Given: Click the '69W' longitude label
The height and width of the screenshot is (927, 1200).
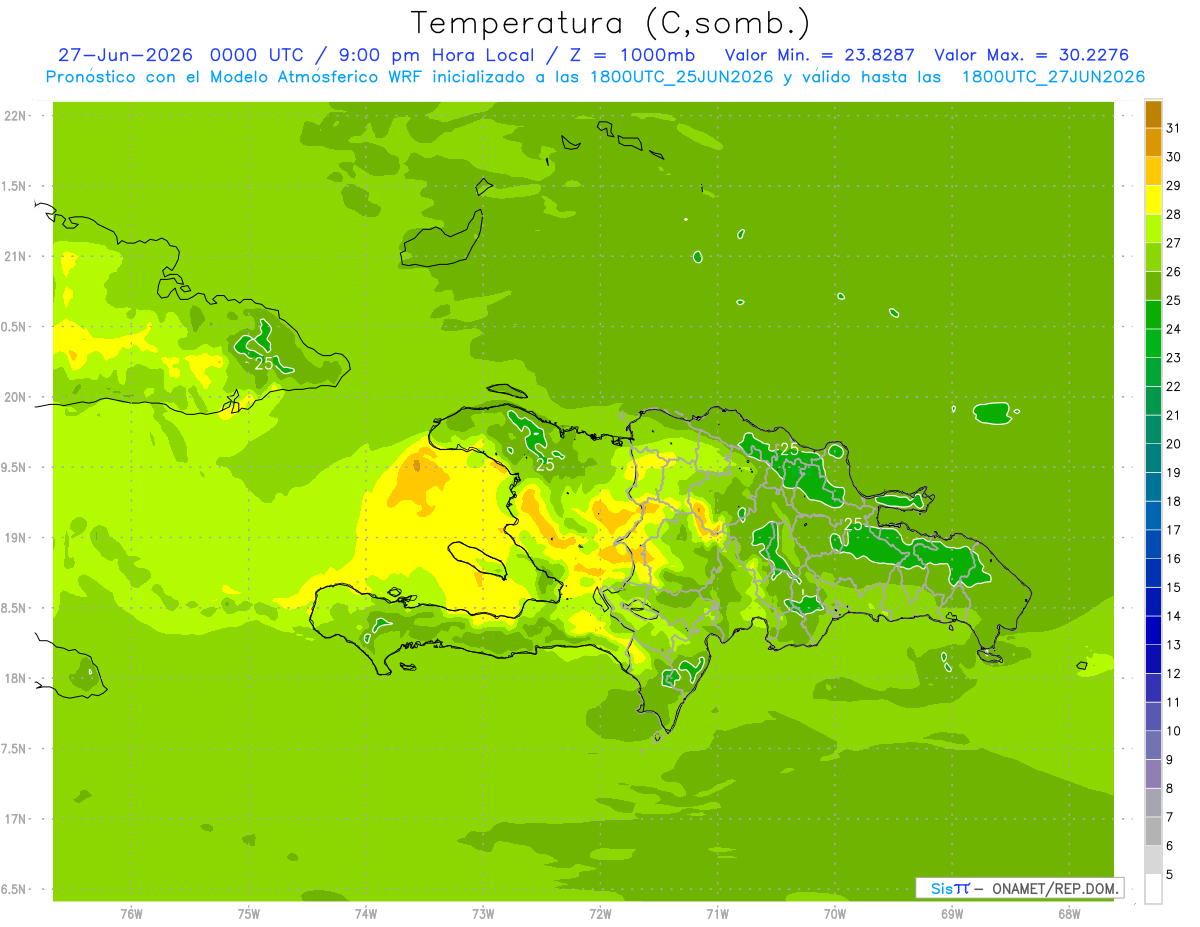Looking at the screenshot, I should pyautogui.click(x=952, y=913).
